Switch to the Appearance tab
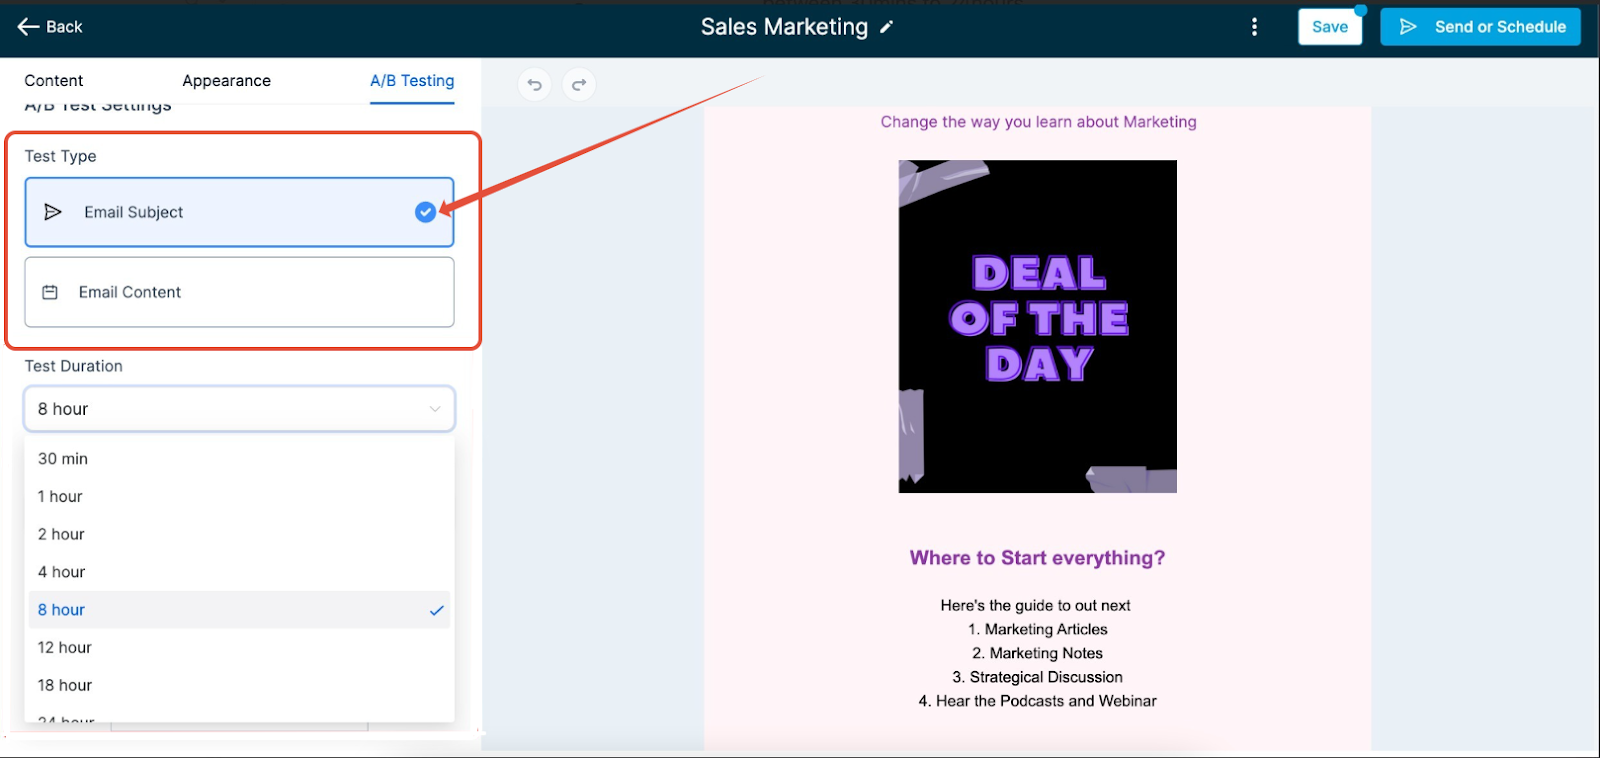 (226, 81)
